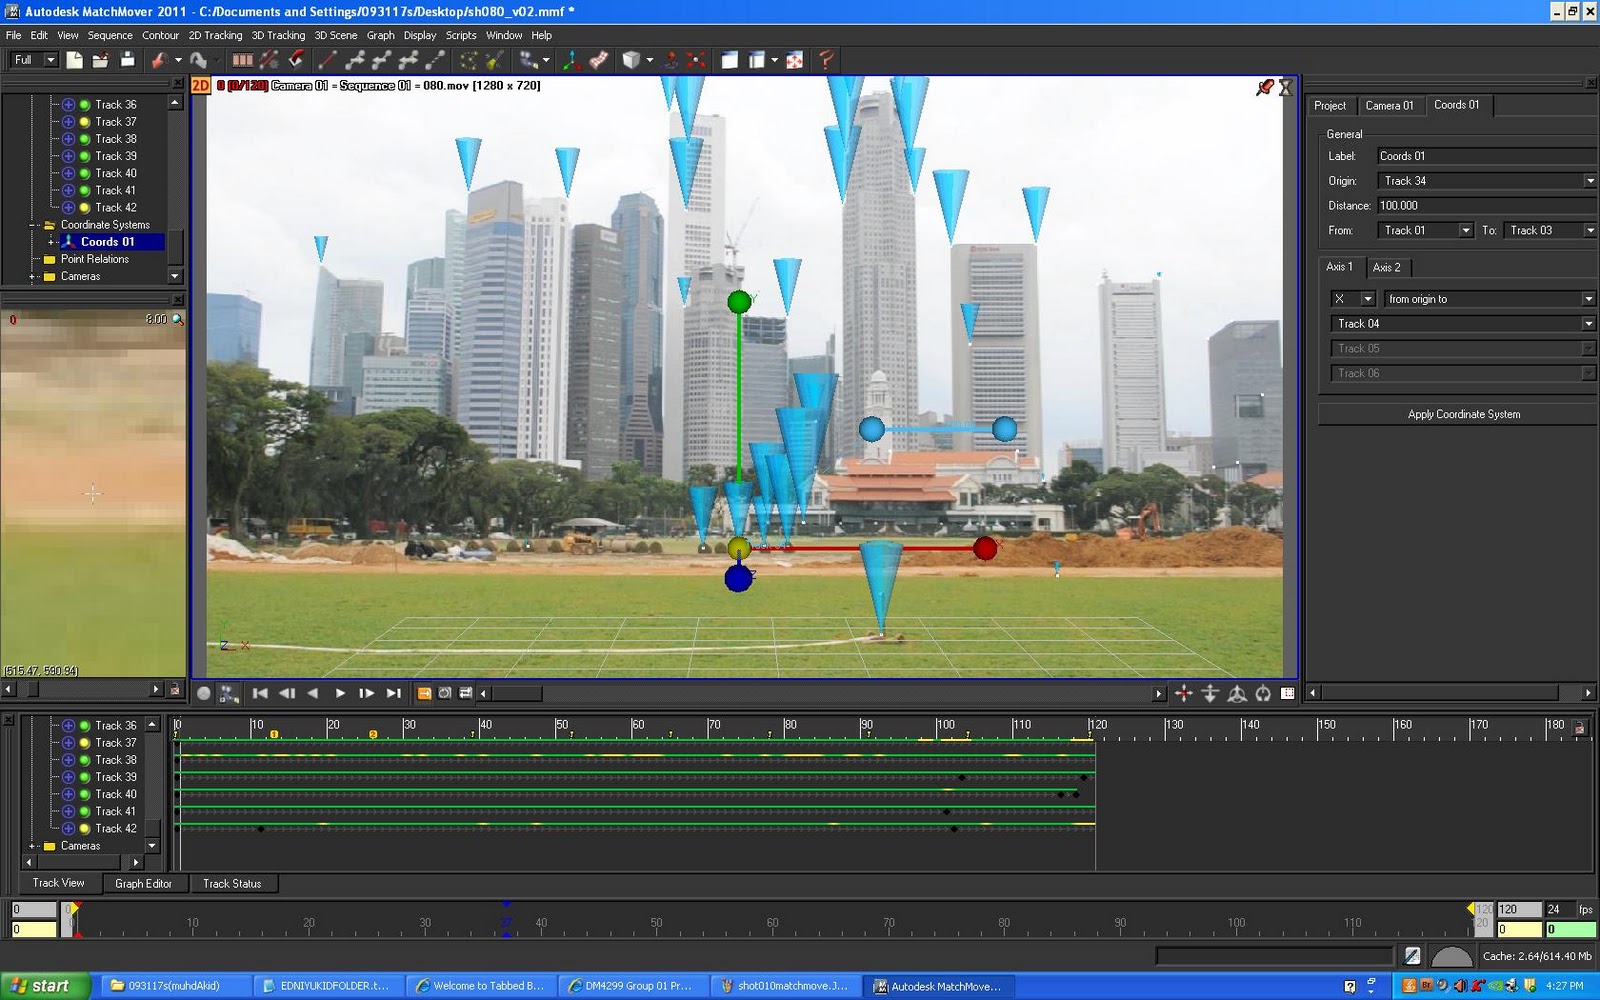This screenshot has height=1000, width=1600.
Task: Switch to the Camera 01 tab
Action: [1391, 105]
